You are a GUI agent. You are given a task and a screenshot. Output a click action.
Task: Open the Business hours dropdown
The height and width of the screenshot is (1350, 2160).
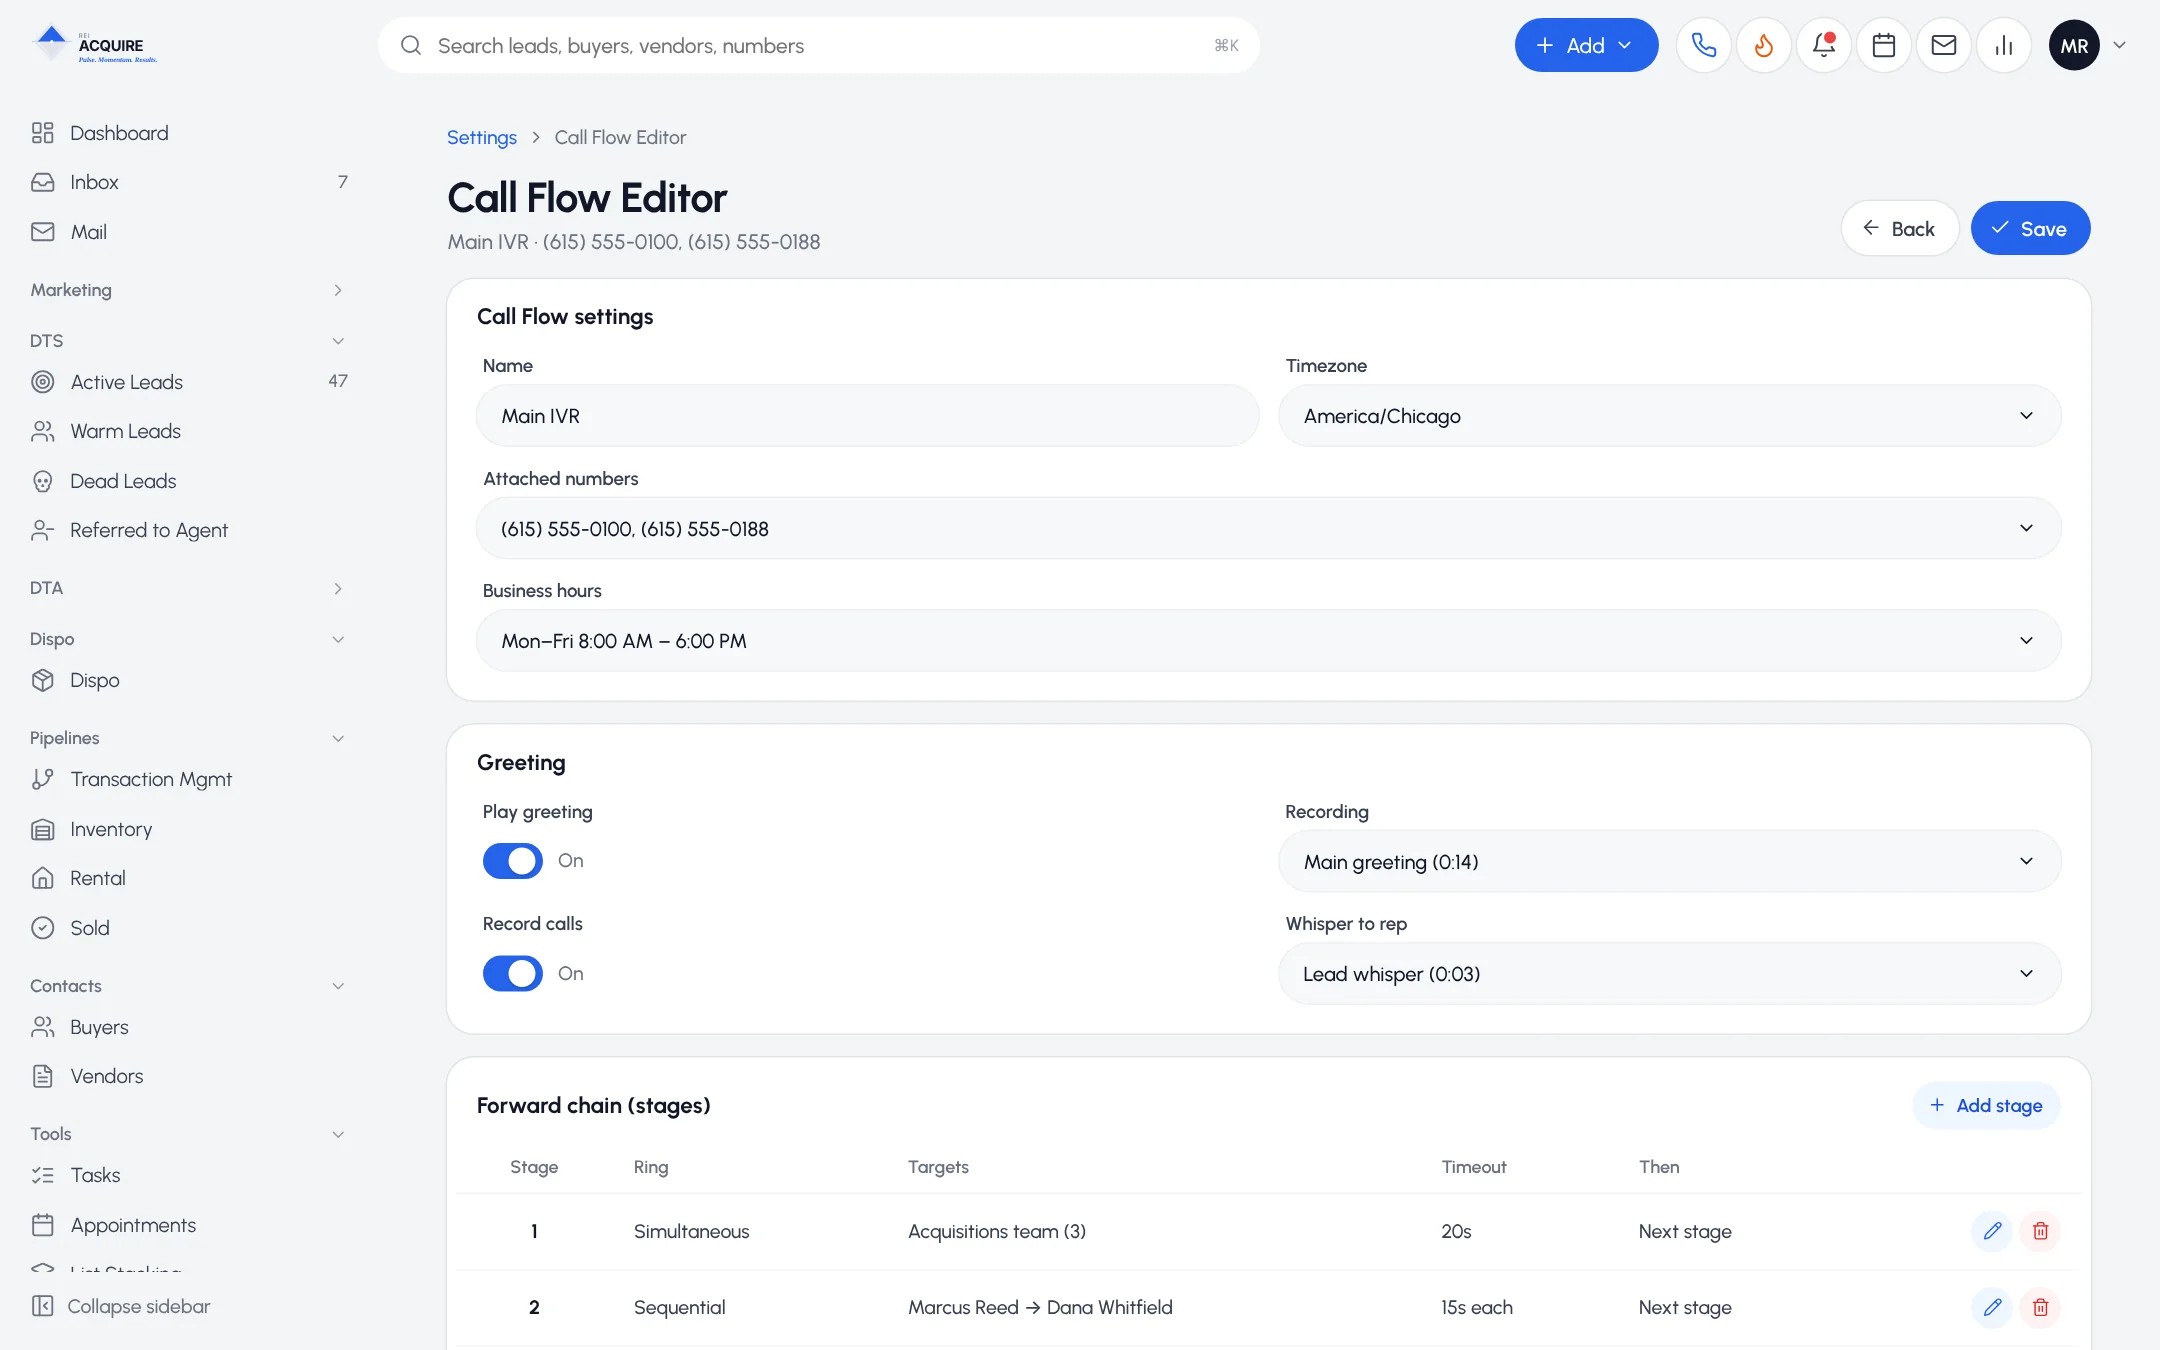pyautogui.click(x=1268, y=641)
